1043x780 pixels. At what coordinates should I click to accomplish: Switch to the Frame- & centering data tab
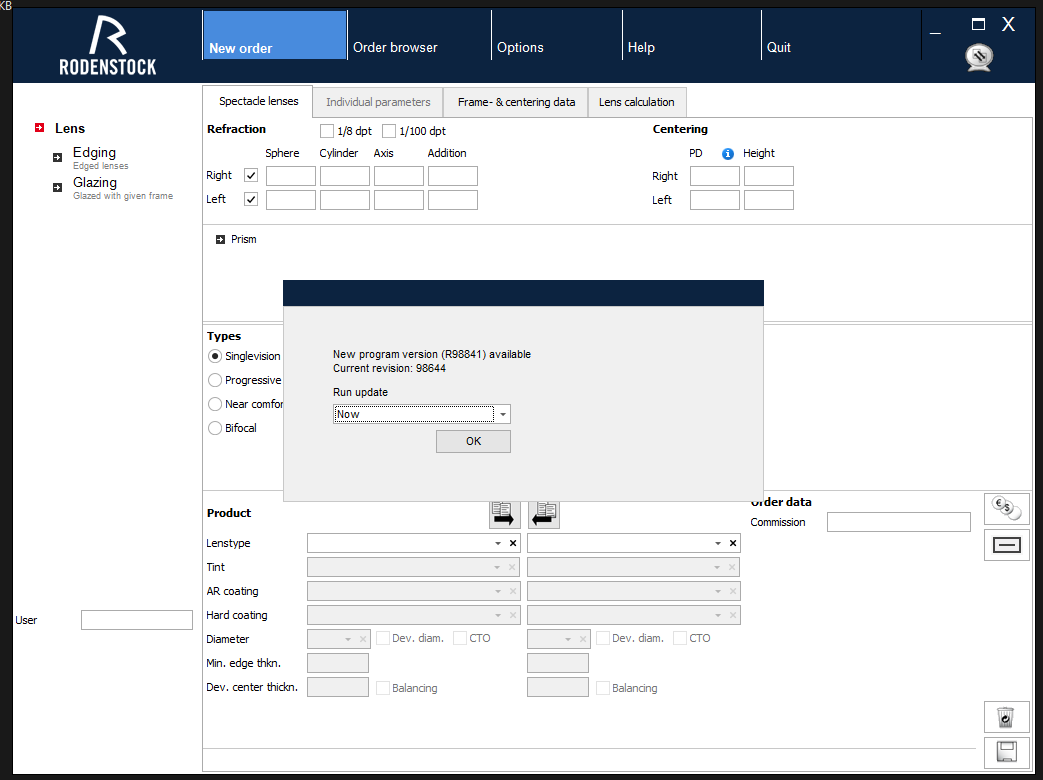pos(516,102)
